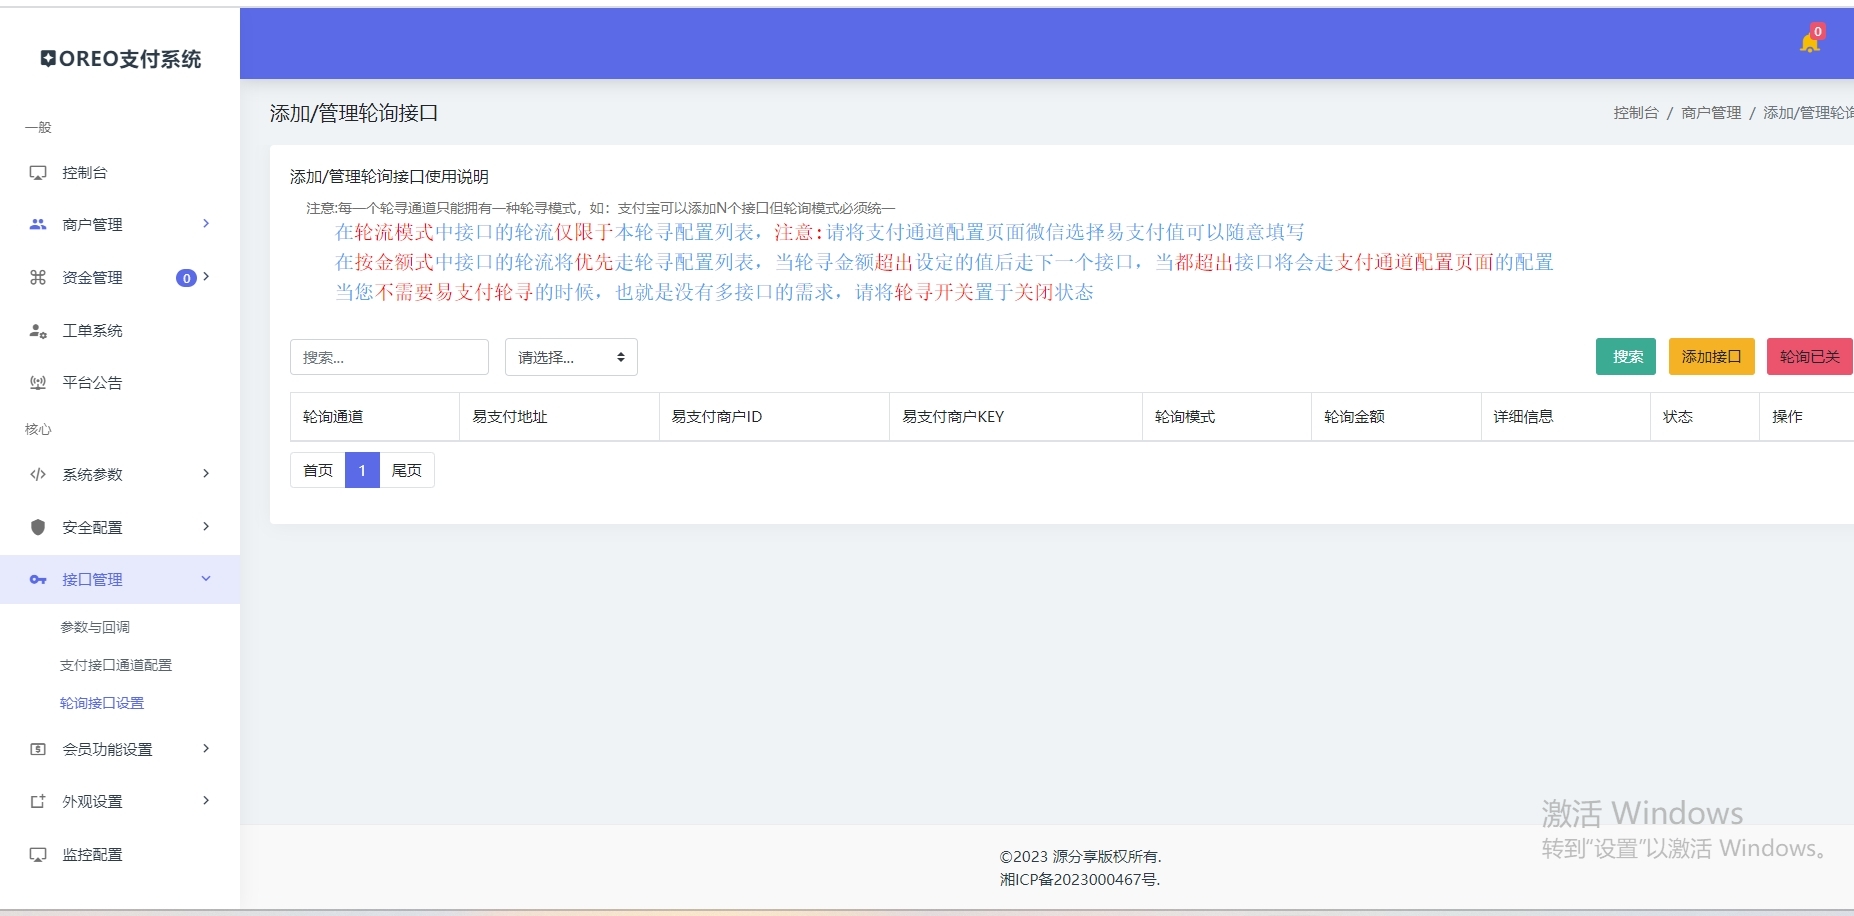Viewport: 1854px width, 916px height.
Task: Click the yellow 添加接口 button
Action: [1712, 357]
